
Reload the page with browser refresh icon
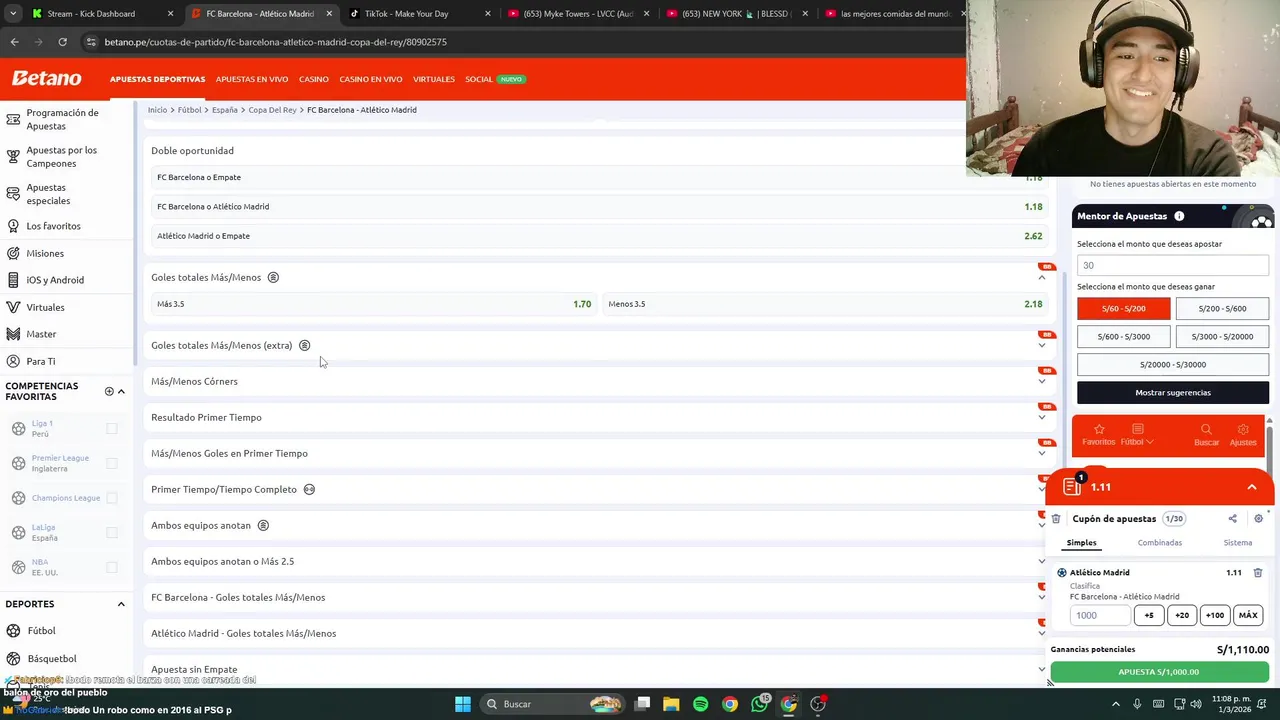(x=62, y=42)
